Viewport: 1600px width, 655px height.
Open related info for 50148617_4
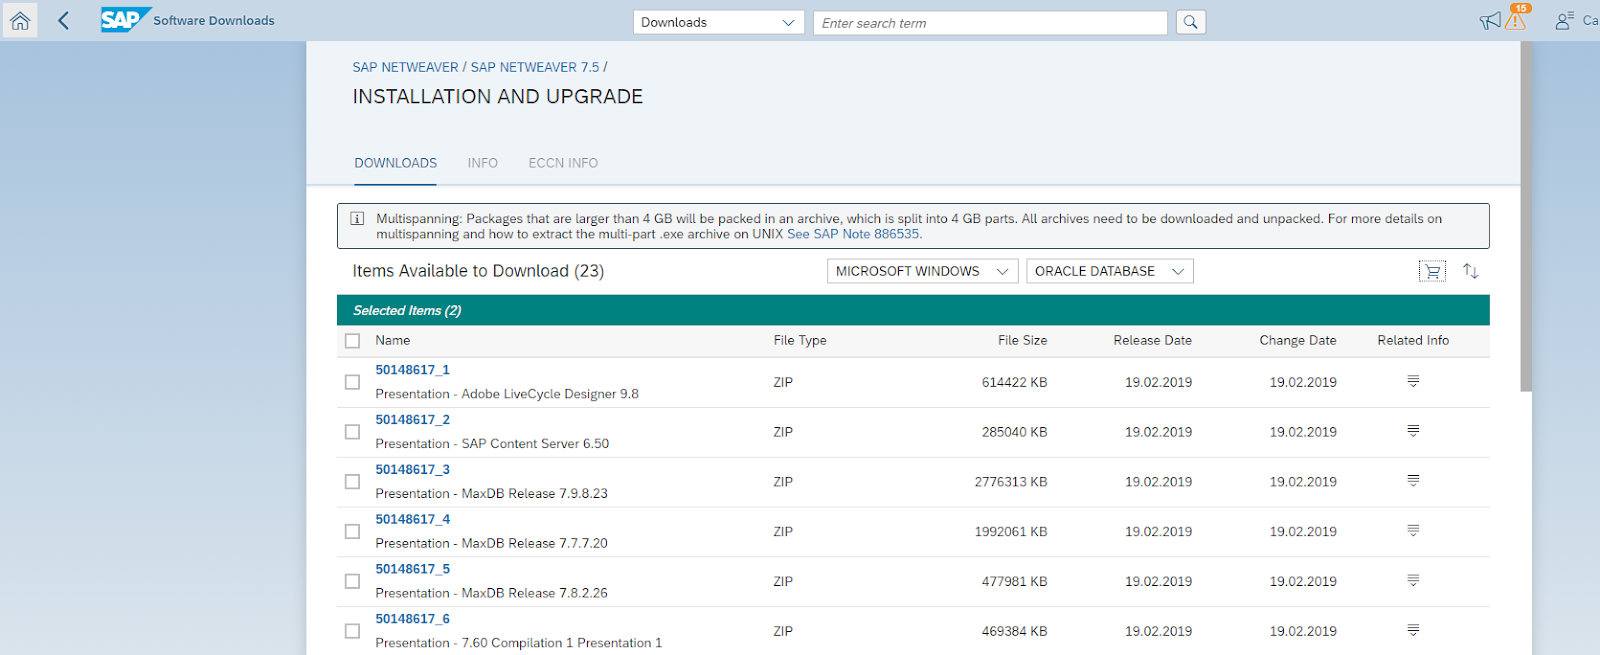[x=1413, y=531]
